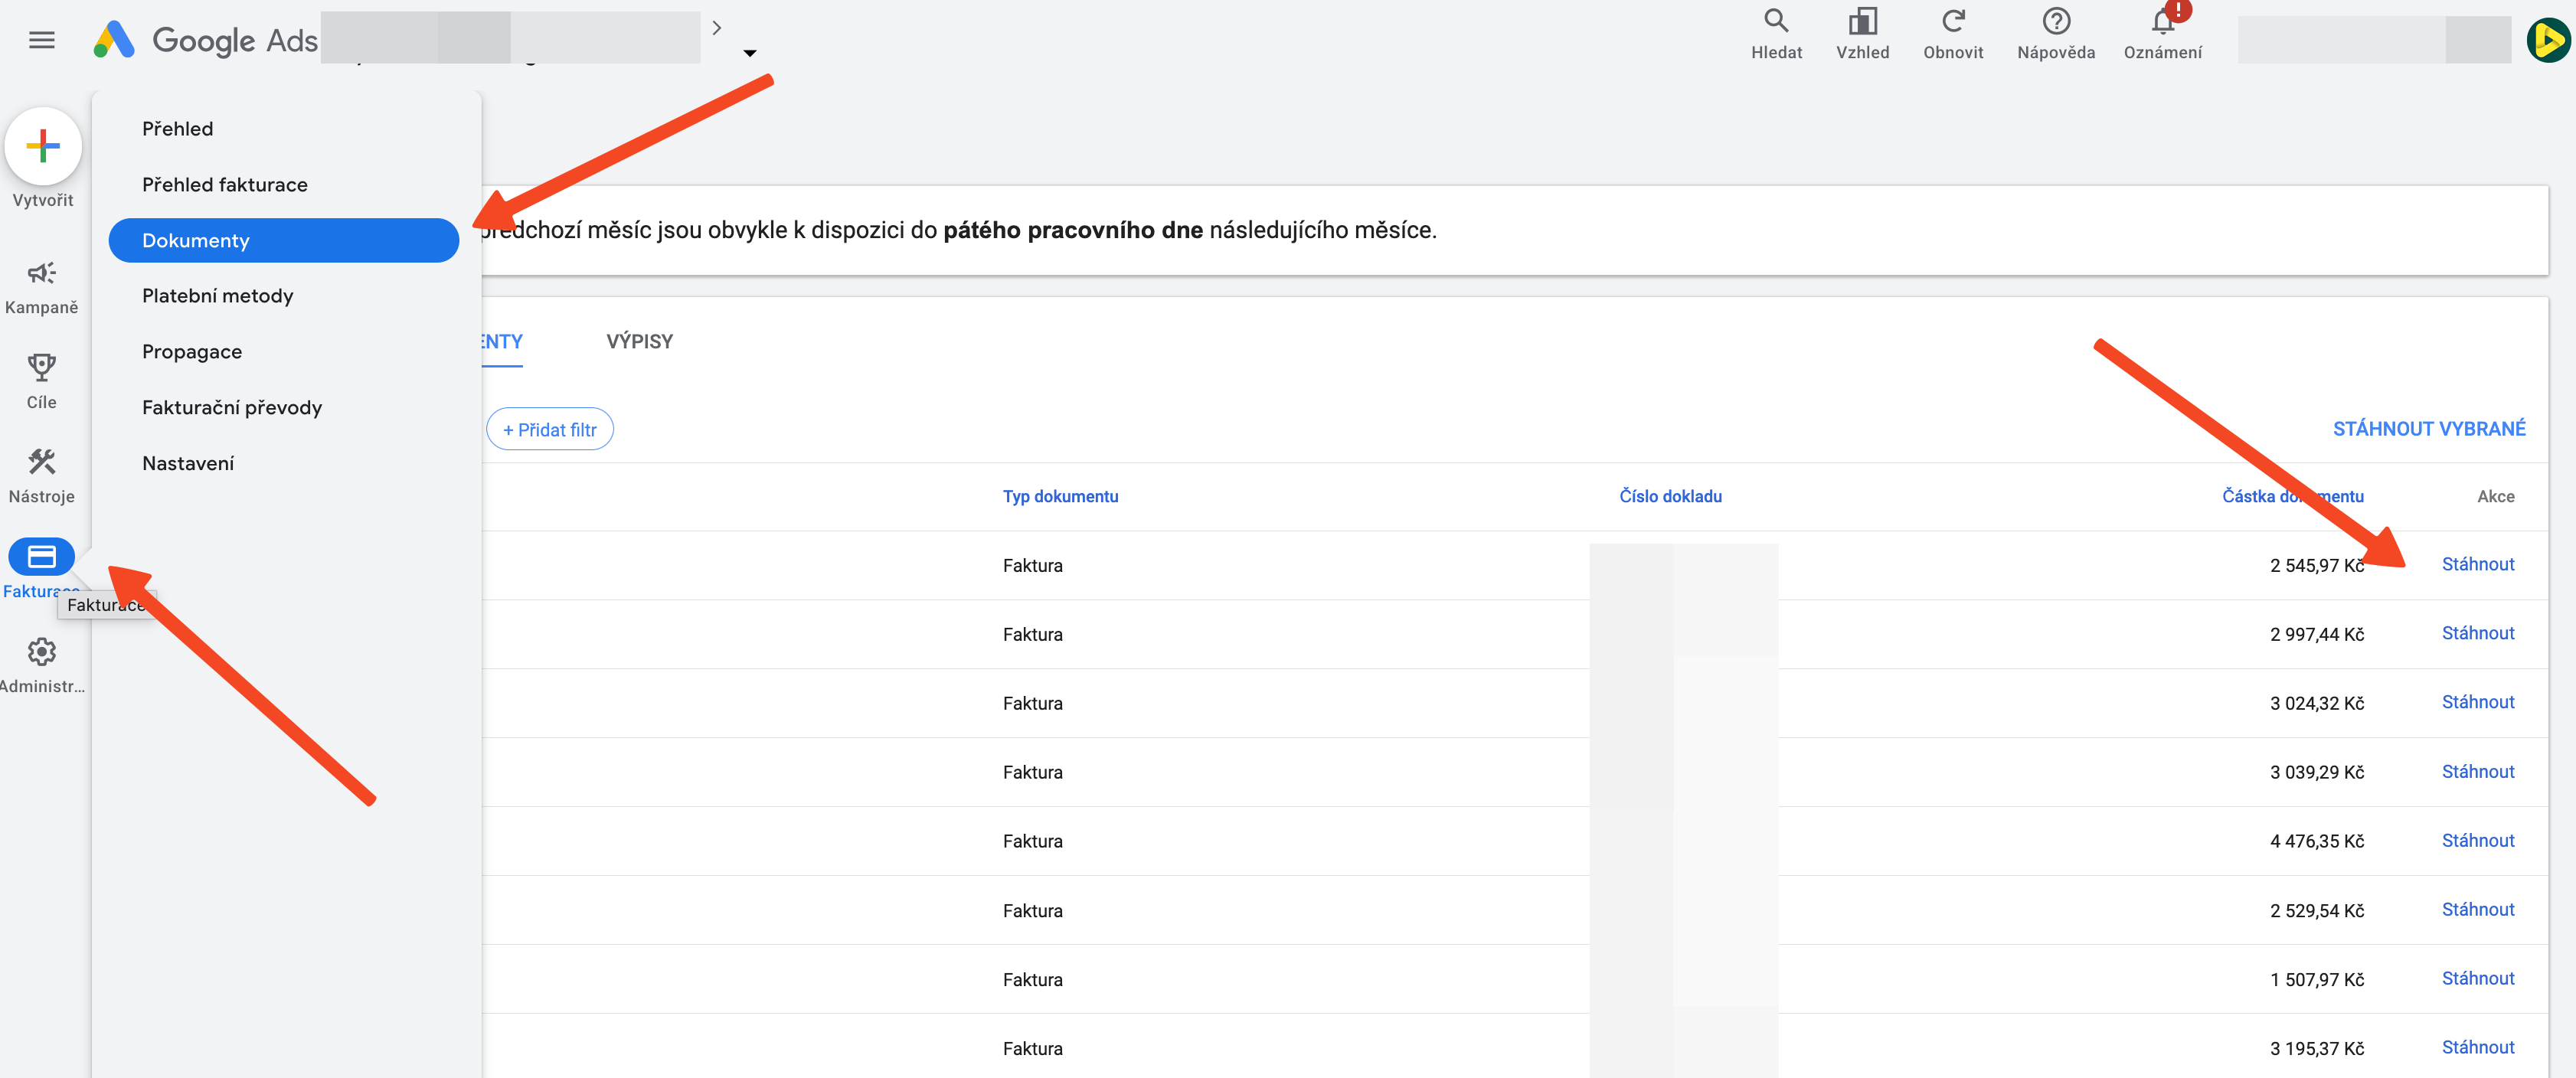Click the Obnovit refresh icon
This screenshot has height=1078, width=2576.
(x=1953, y=21)
